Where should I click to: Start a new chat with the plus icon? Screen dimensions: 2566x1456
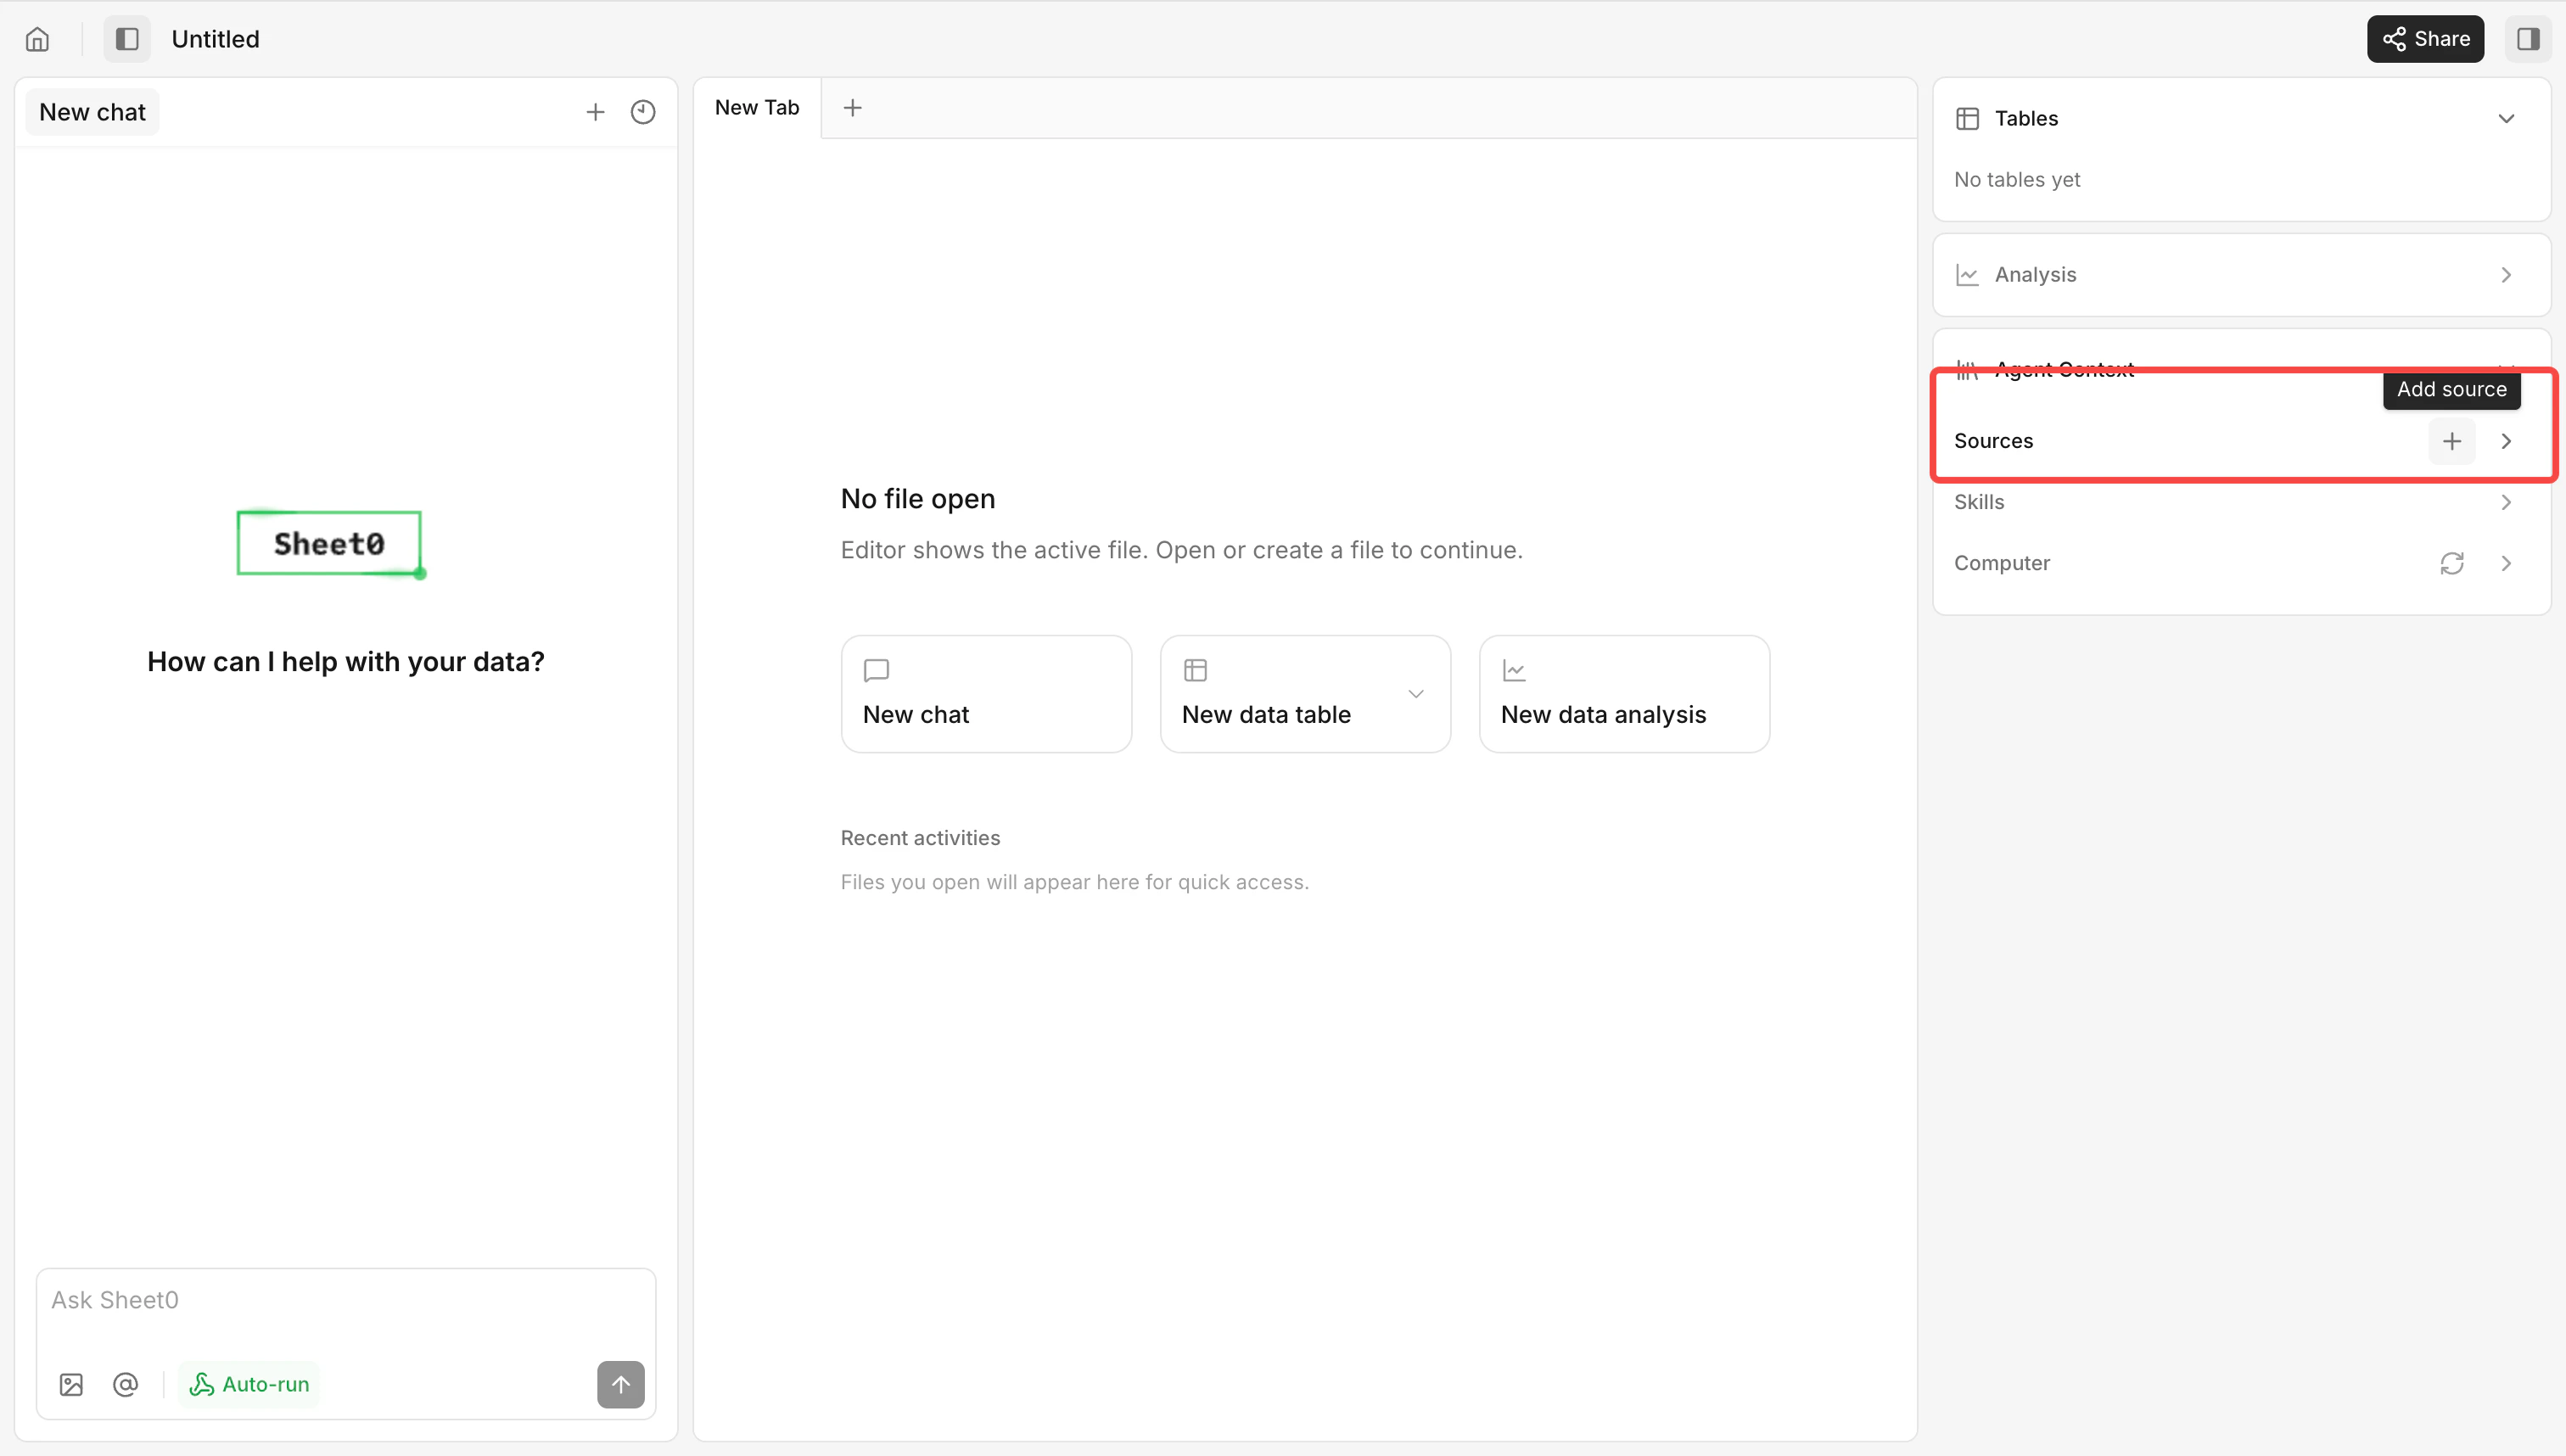(595, 111)
